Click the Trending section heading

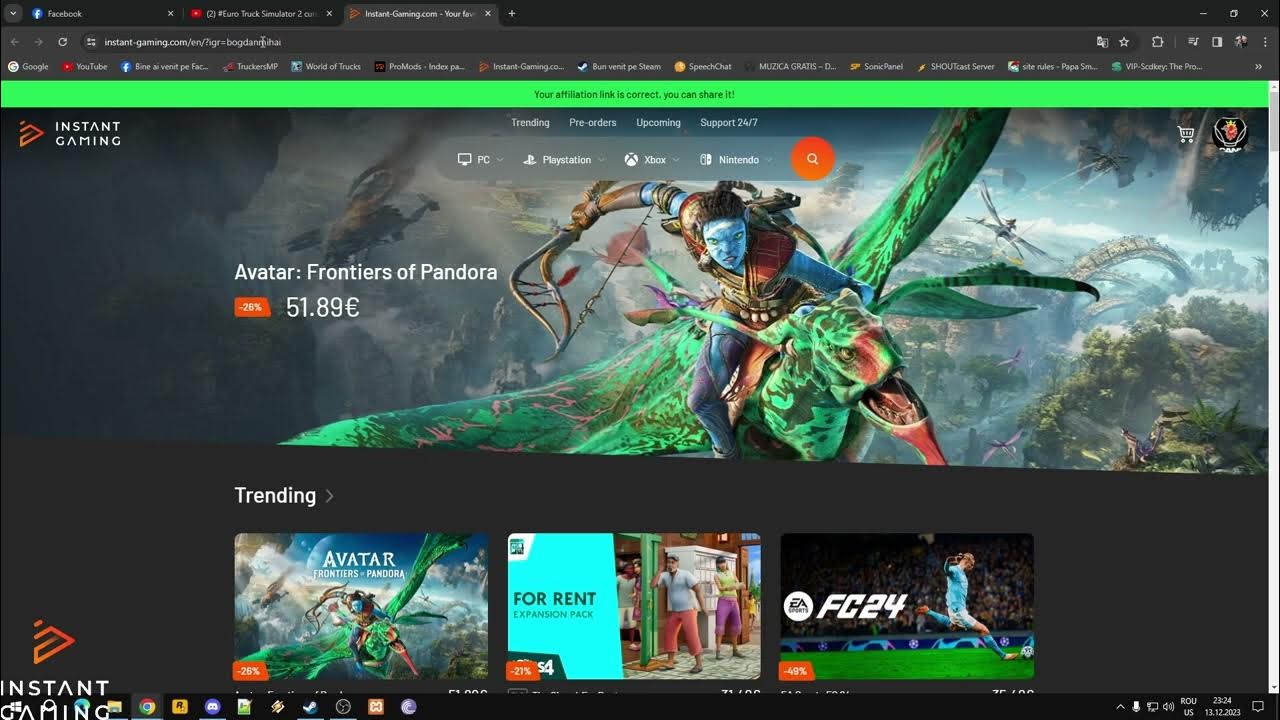pos(275,496)
